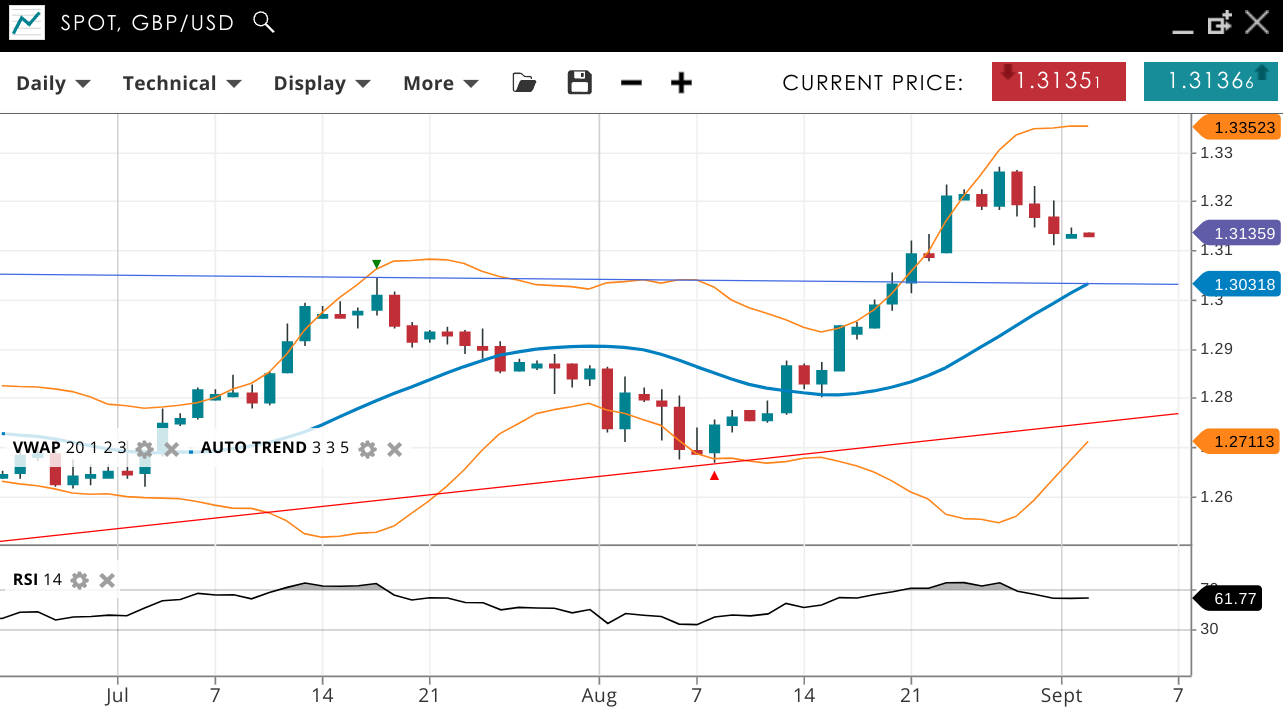Zoom out with the minus icon
Image resolution: width=1283 pixels, height=710 pixels.
[631, 83]
